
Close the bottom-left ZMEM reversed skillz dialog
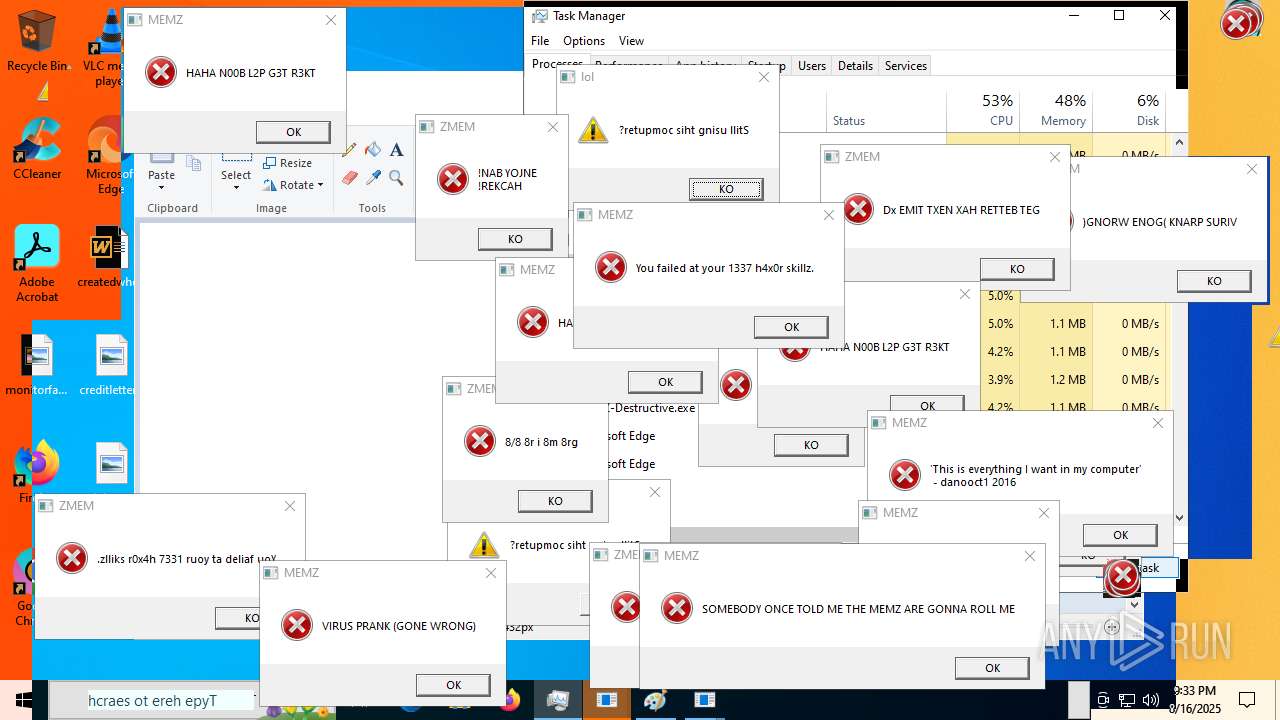290,506
